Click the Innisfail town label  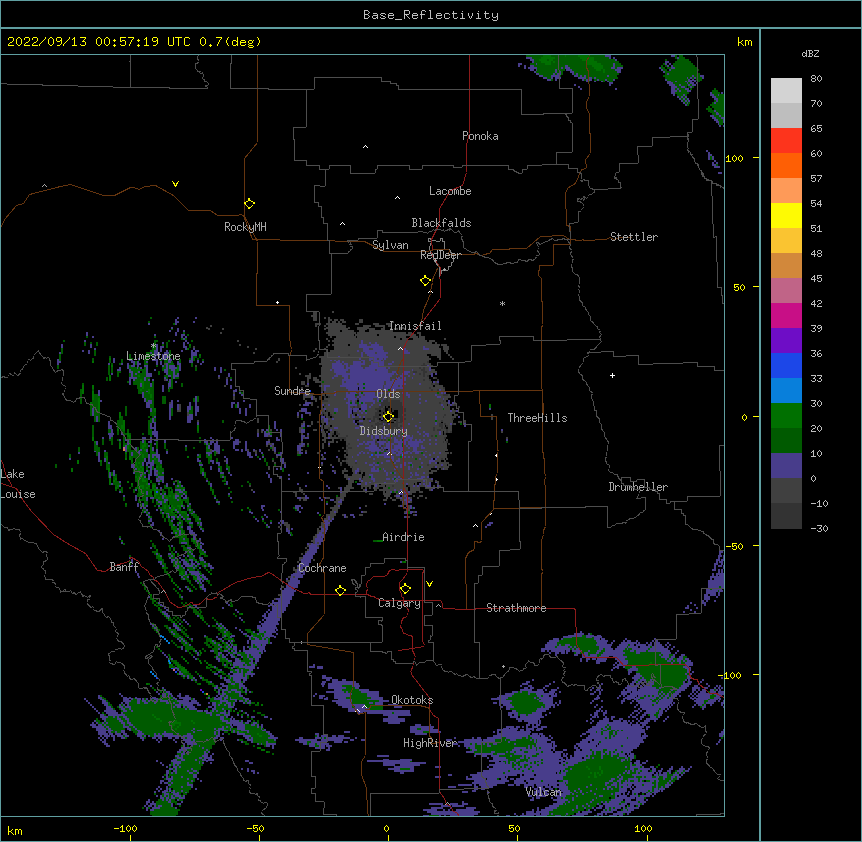coord(415,326)
